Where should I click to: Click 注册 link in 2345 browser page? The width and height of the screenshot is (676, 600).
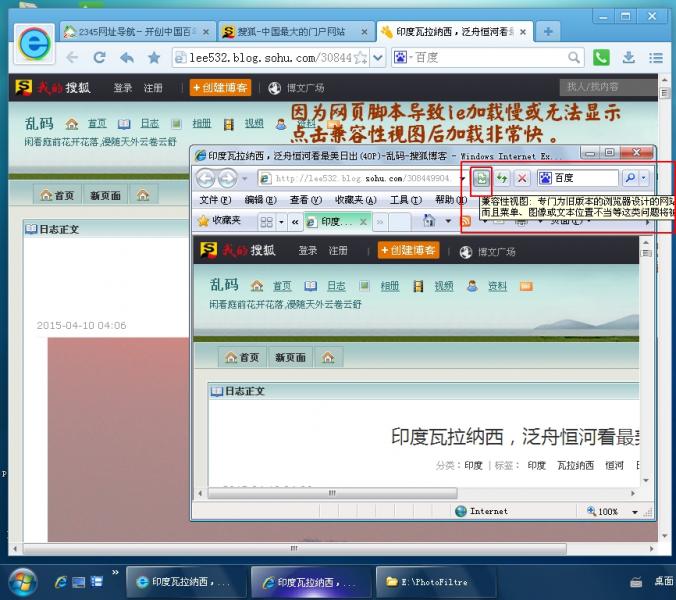point(153,88)
